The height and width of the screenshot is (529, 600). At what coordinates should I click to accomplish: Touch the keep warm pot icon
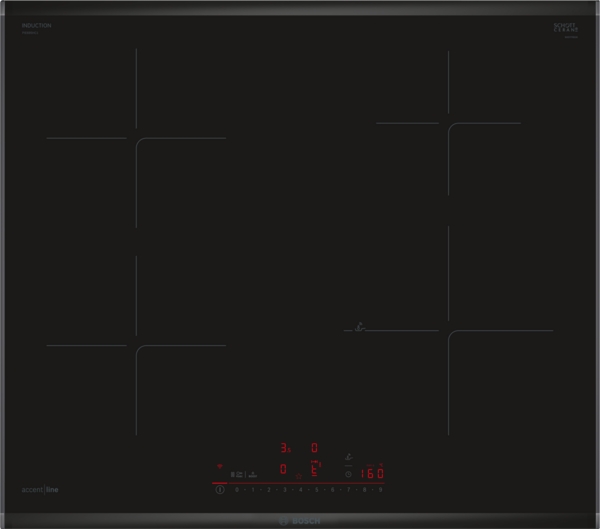point(253,474)
